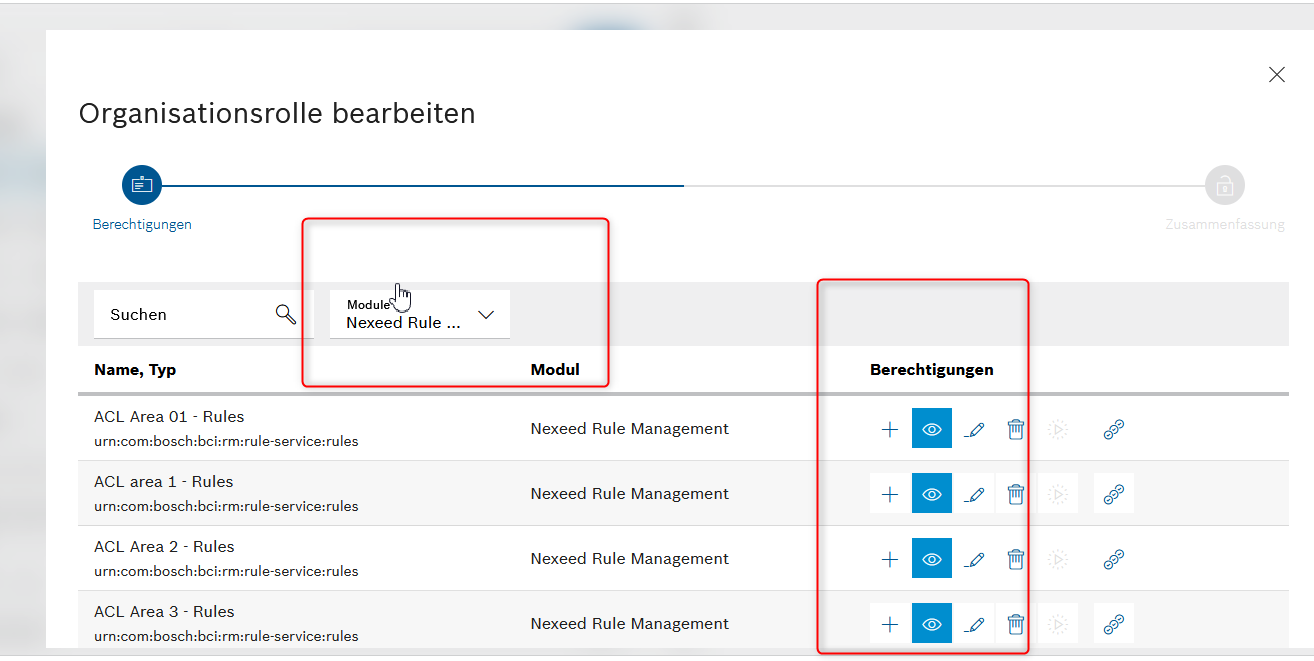Image resolution: width=1314 pixels, height=661 pixels.
Task: Click the delete trash icon for ACL Area 2
Action: coord(1015,558)
